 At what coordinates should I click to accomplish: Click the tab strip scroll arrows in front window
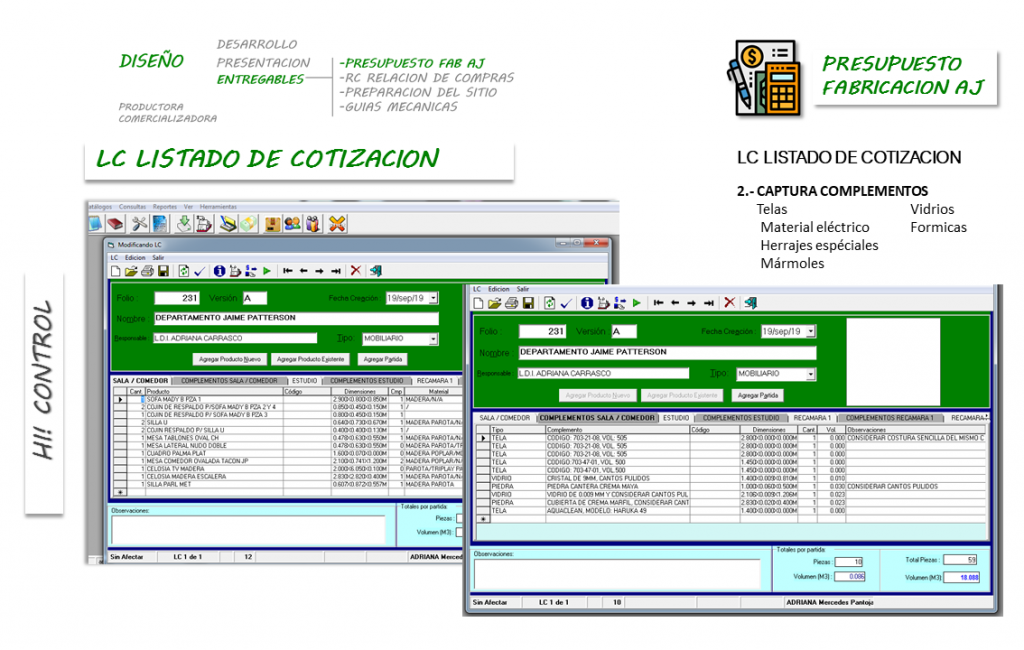[985, 417]
